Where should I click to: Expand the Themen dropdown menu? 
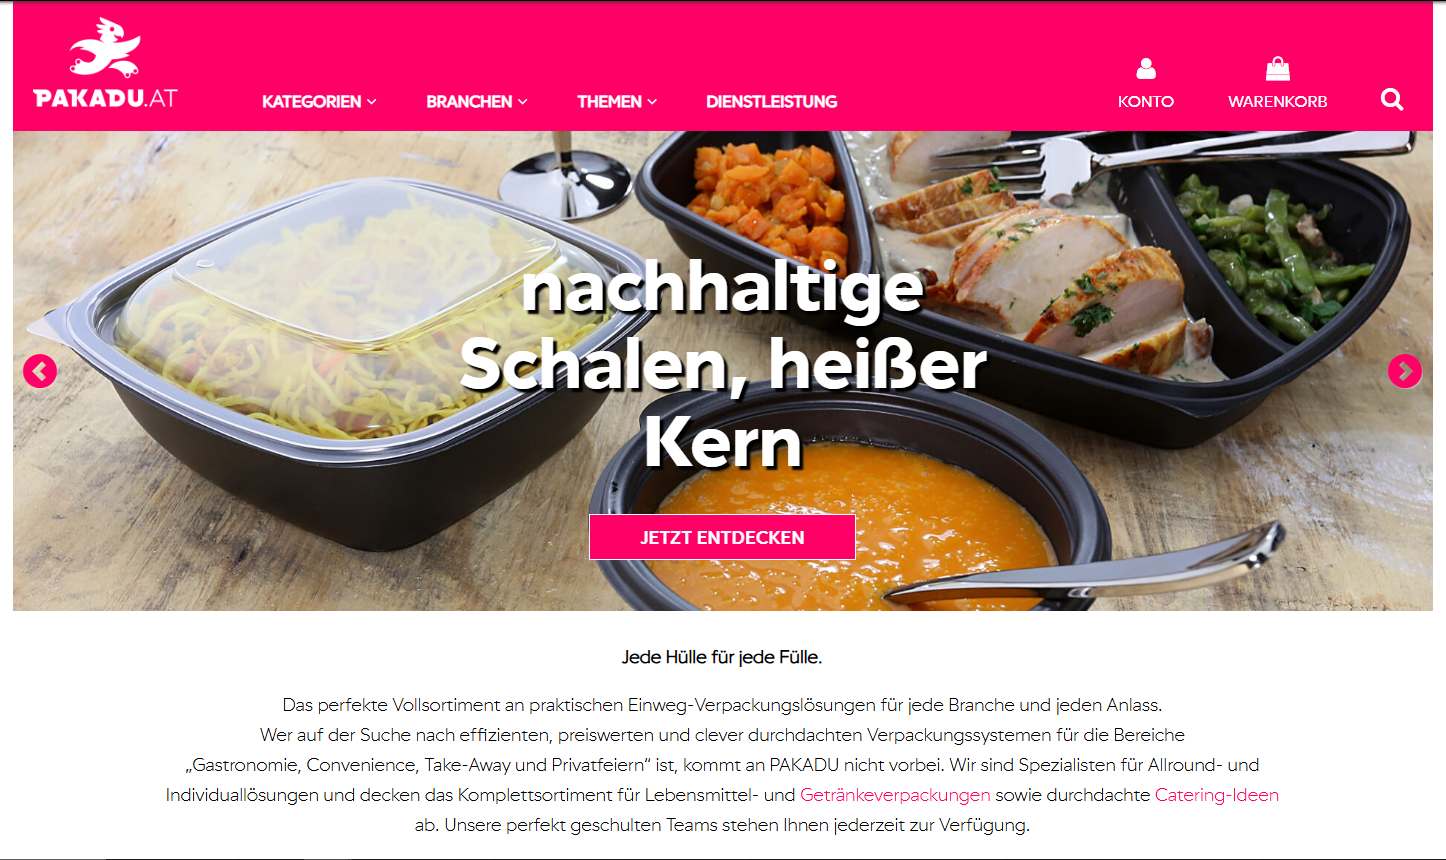[x=617, y=101]
